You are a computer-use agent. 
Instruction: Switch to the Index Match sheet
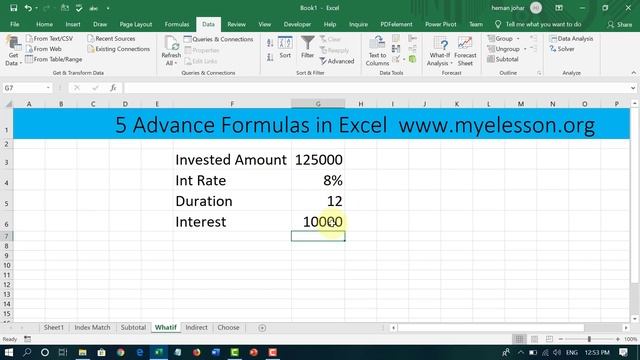(92, 327)
